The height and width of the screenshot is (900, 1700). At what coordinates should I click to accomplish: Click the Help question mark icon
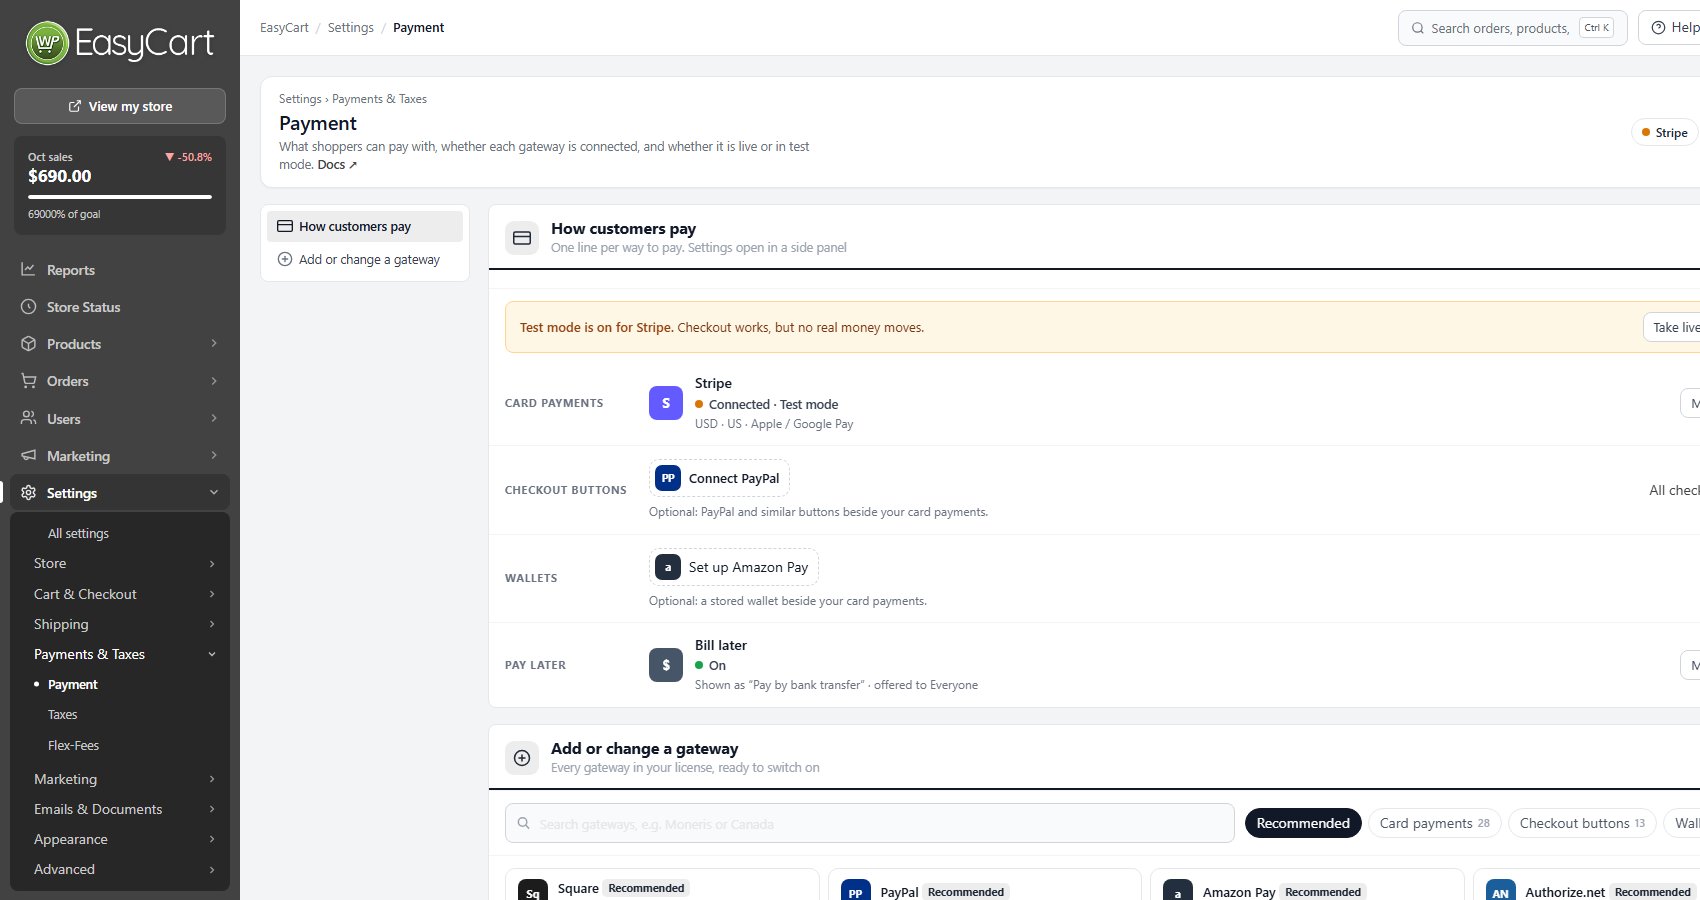coord(1658,28)
